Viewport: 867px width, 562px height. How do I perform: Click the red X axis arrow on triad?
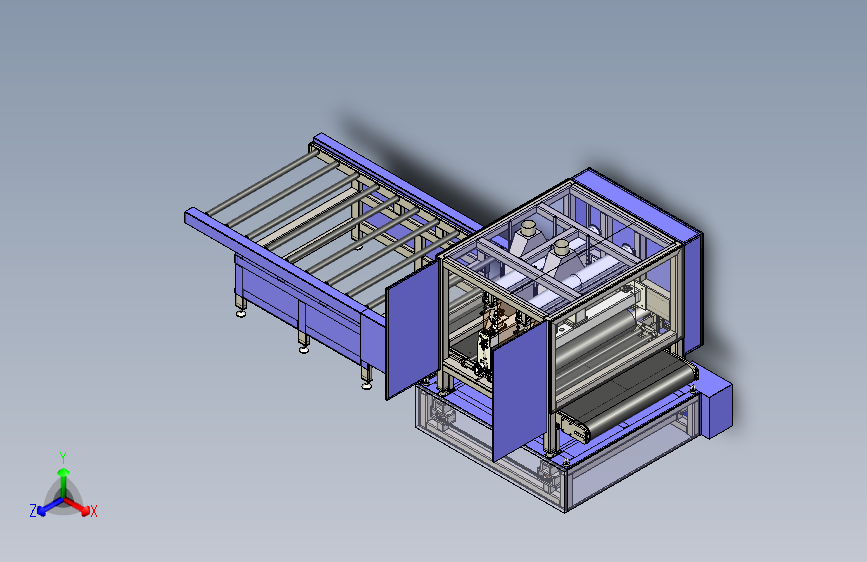[x=77, y=506]
